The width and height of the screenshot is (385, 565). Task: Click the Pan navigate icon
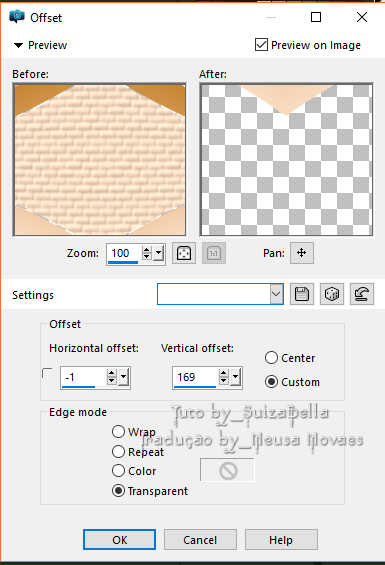point(302,253)
